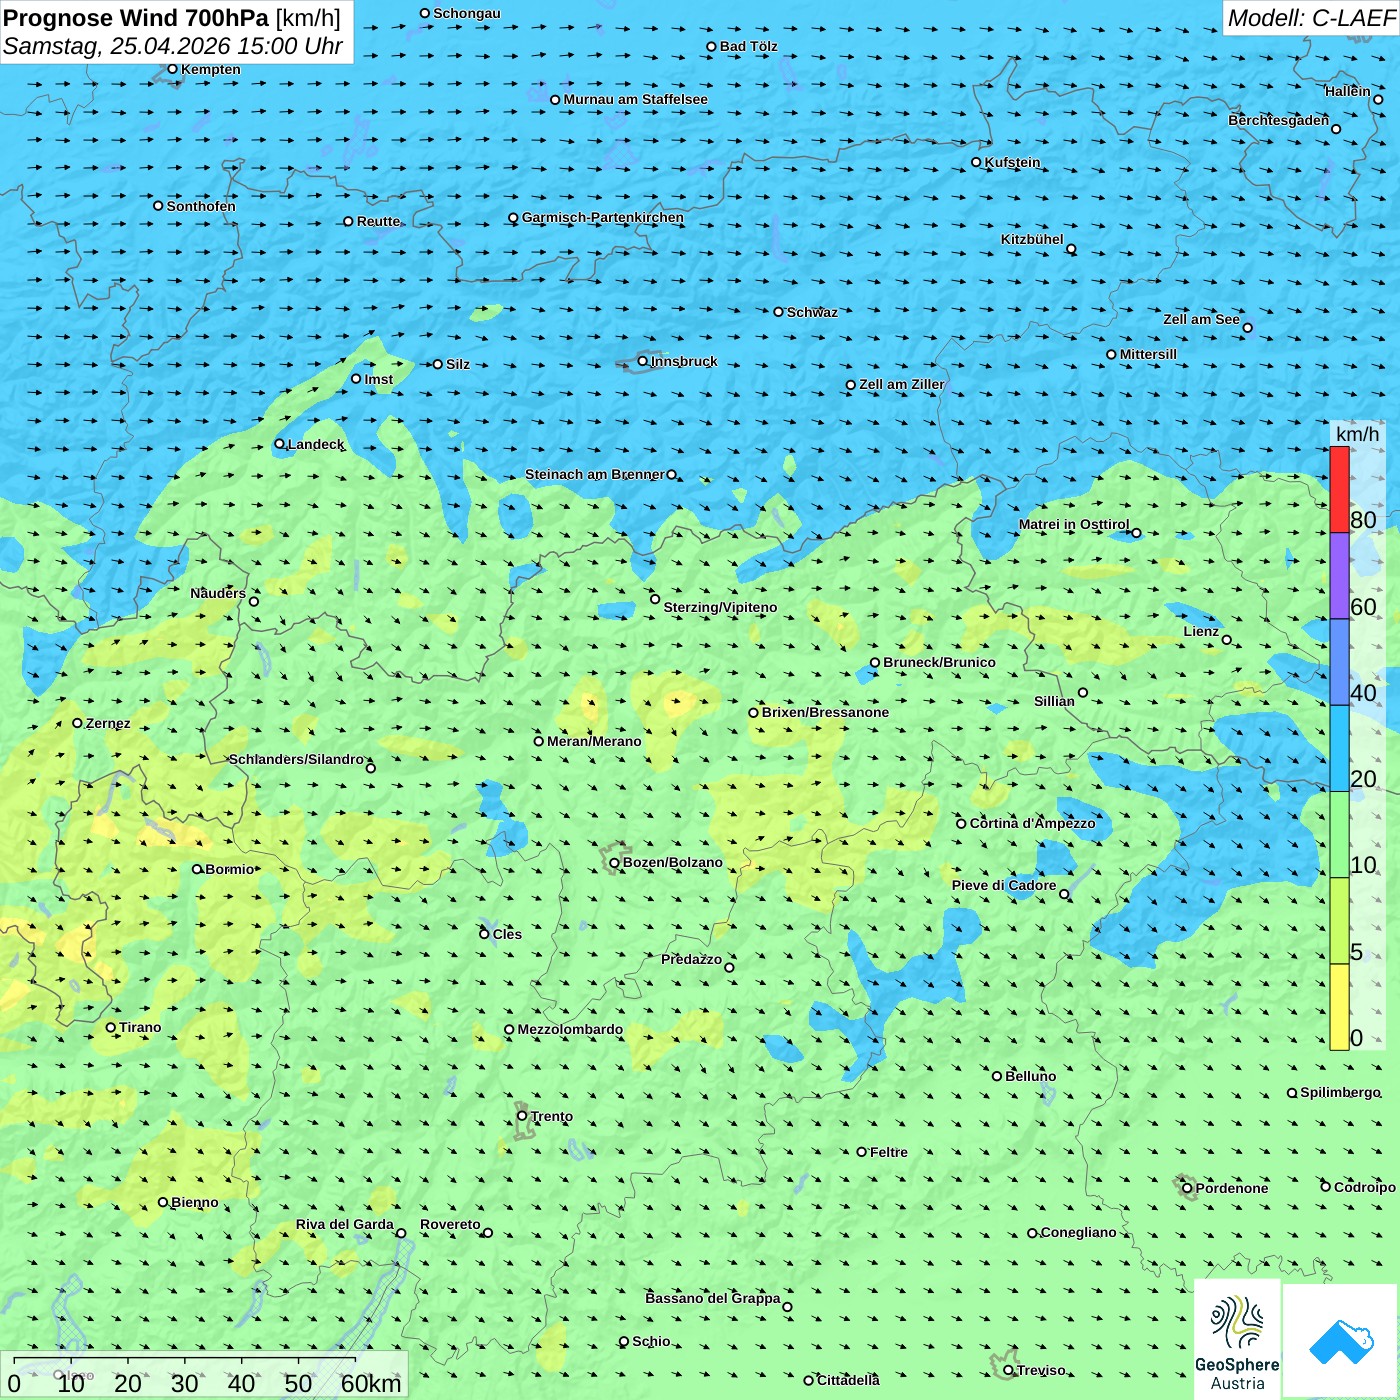
Task: Click the 'Meran/Merano' place label
Action: coord(594,741)
